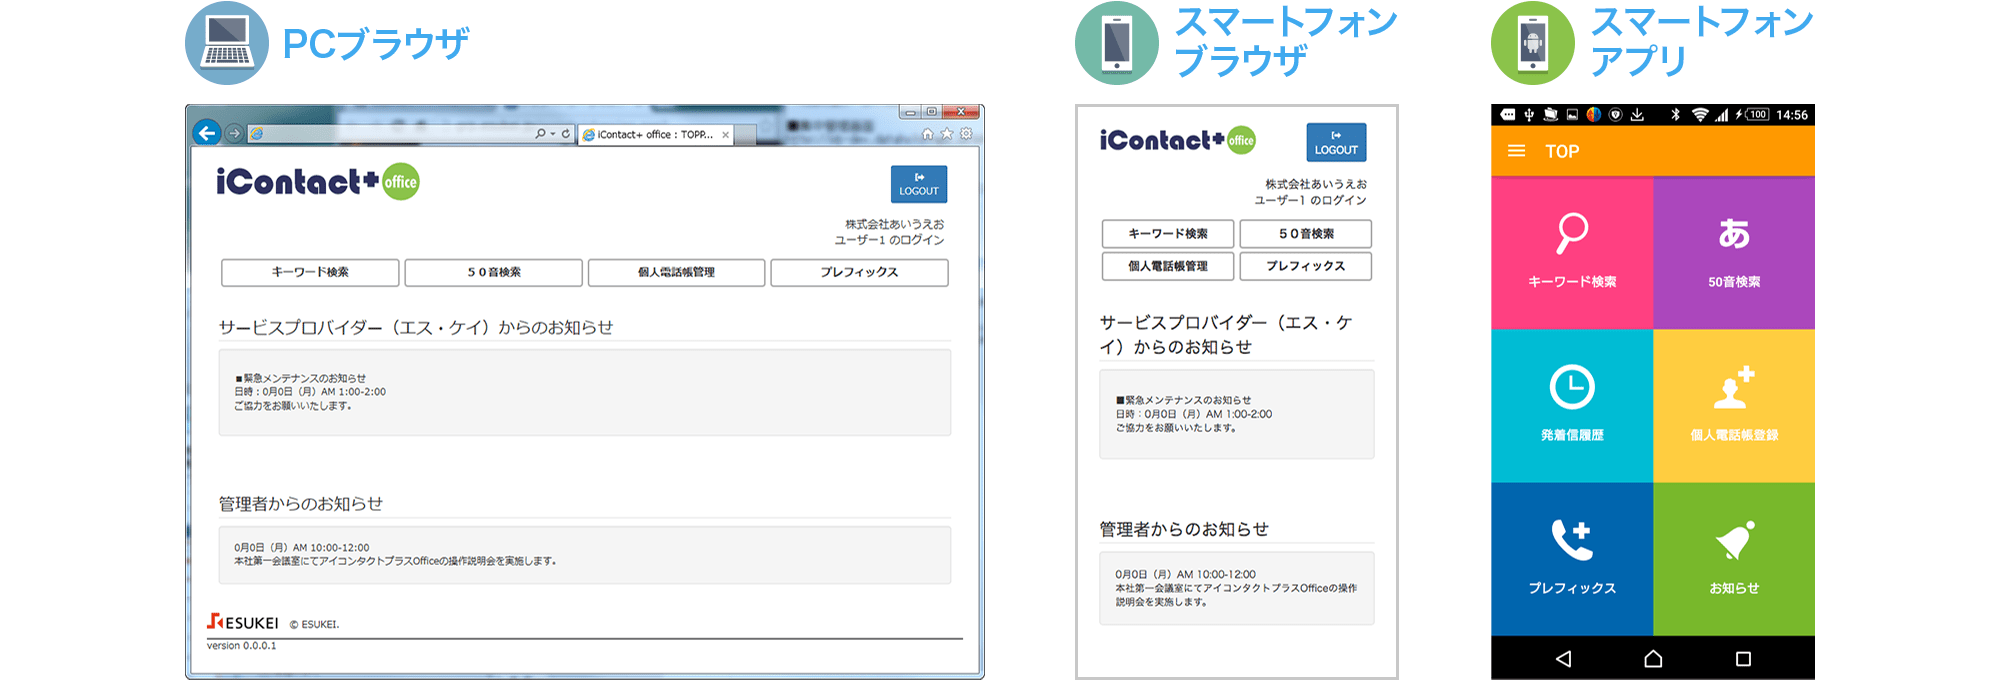2000x680 pixels.
Task: Tap 個人電話帳管理 in smartphone browser
Action: click(1167, 266)
